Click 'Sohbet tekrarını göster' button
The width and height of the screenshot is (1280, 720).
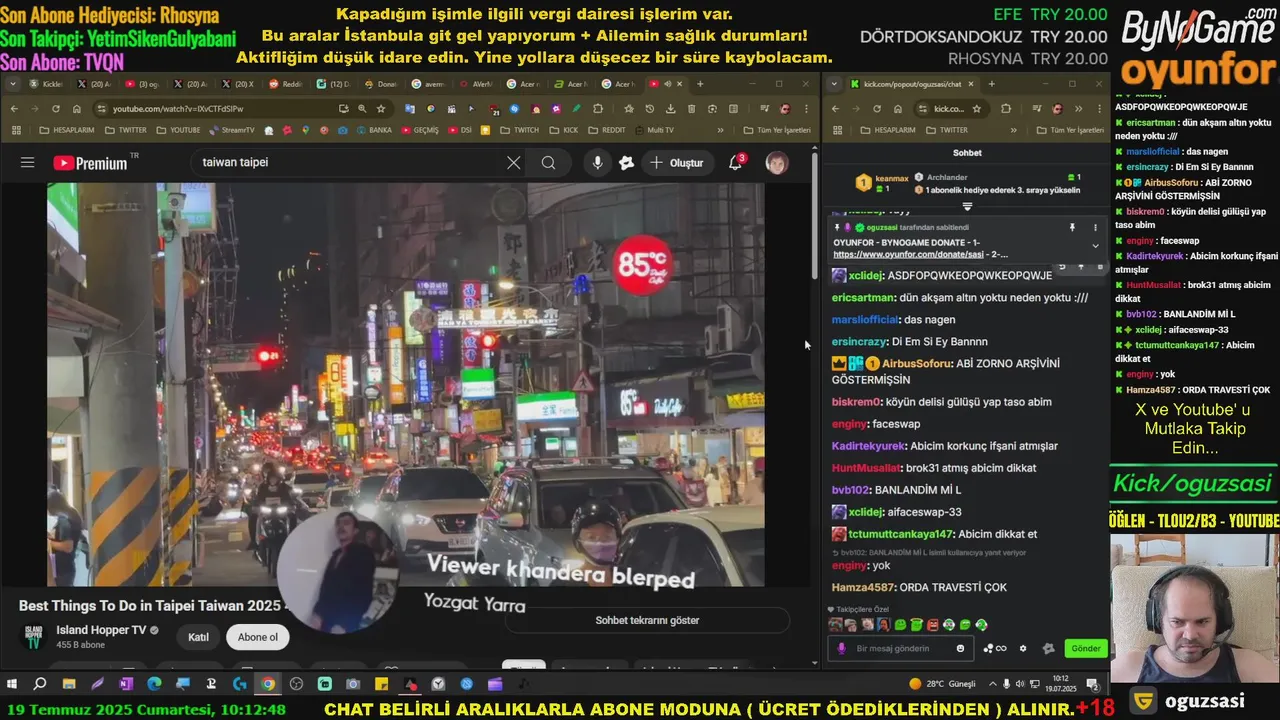[x=647, y=620]
